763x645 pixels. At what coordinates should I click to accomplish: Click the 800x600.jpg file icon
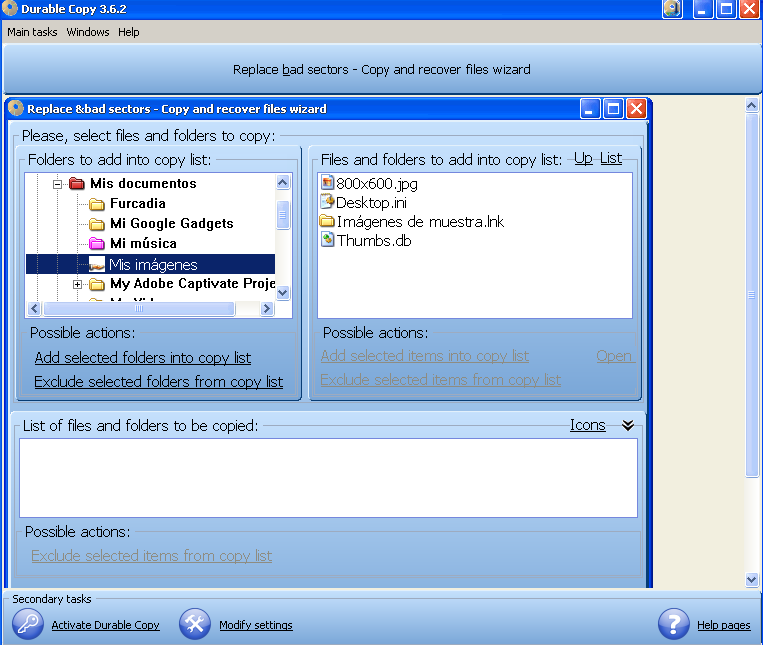(327, 183)
